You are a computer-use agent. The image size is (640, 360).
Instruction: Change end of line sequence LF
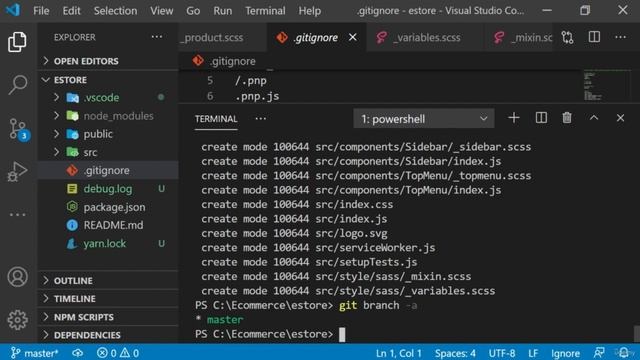click(x=533, y=353)
